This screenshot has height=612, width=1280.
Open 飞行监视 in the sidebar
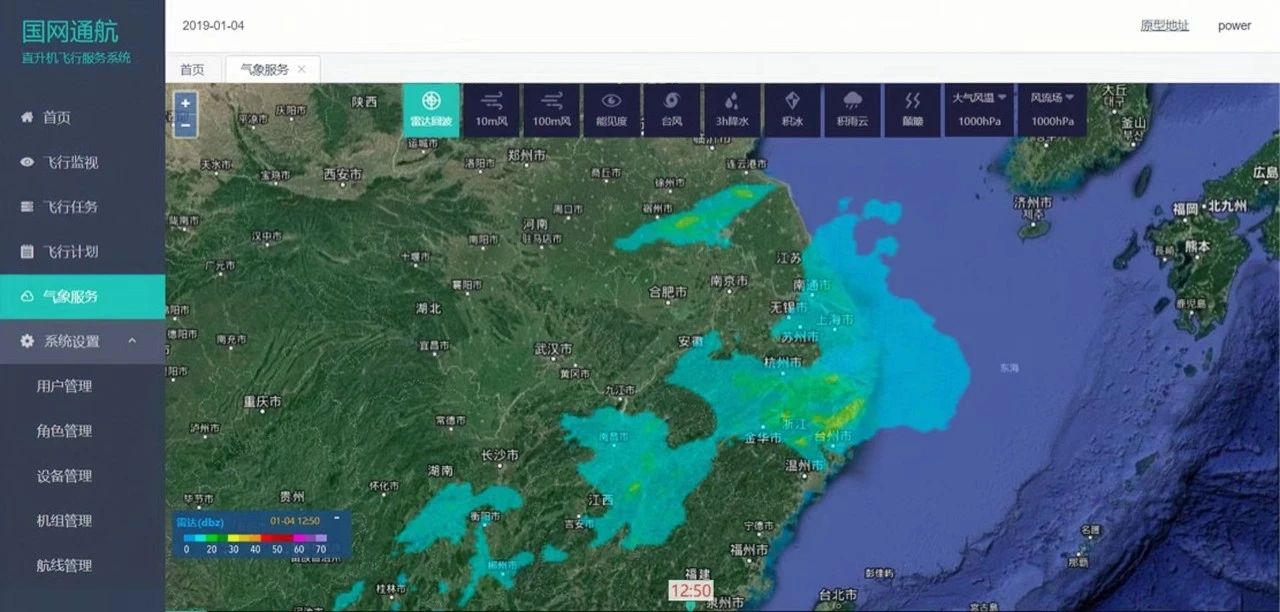coord(82,162)
